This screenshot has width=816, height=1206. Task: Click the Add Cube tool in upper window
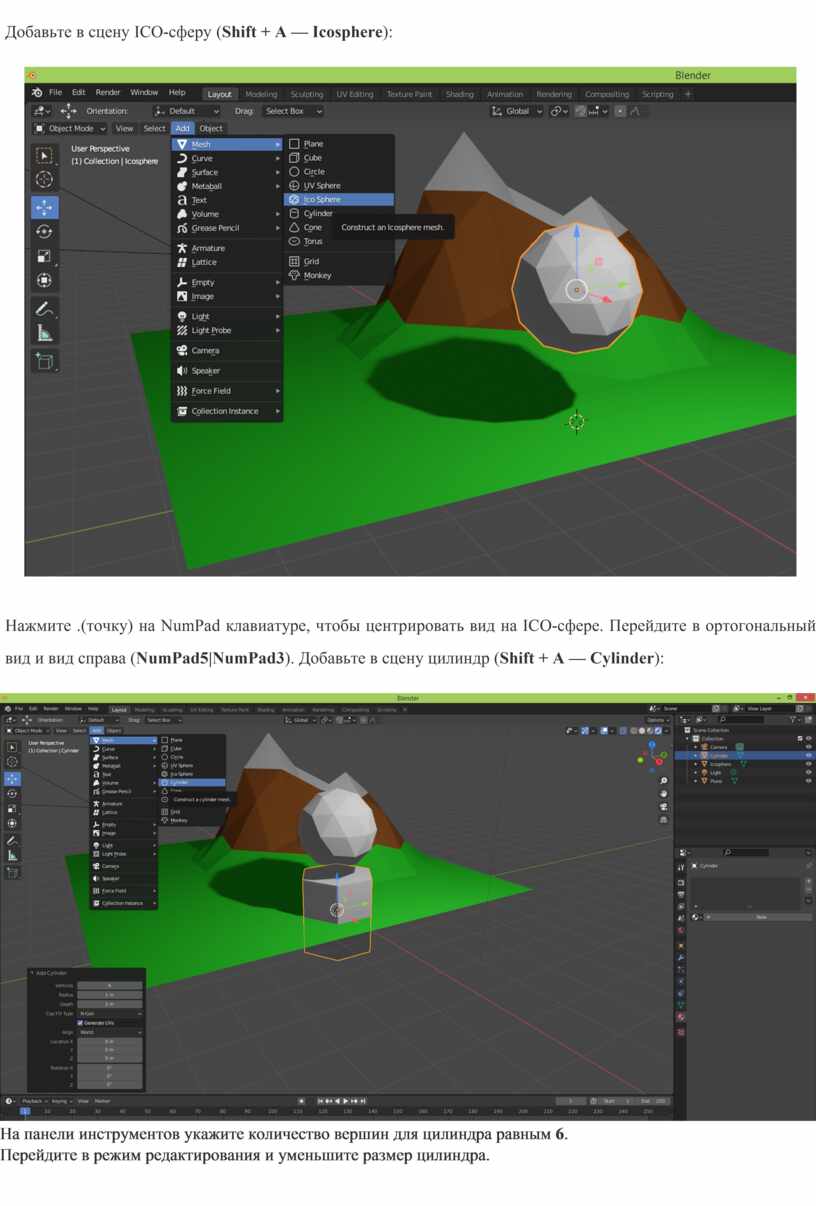44,361
